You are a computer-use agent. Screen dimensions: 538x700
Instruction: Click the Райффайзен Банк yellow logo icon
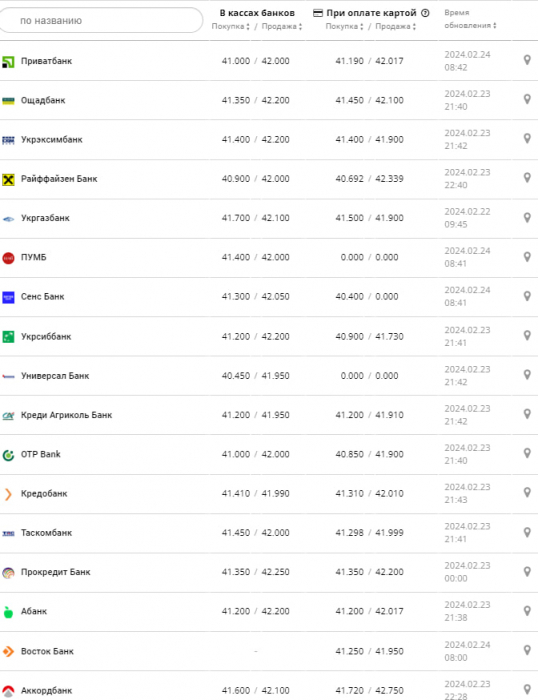(8, 179)
